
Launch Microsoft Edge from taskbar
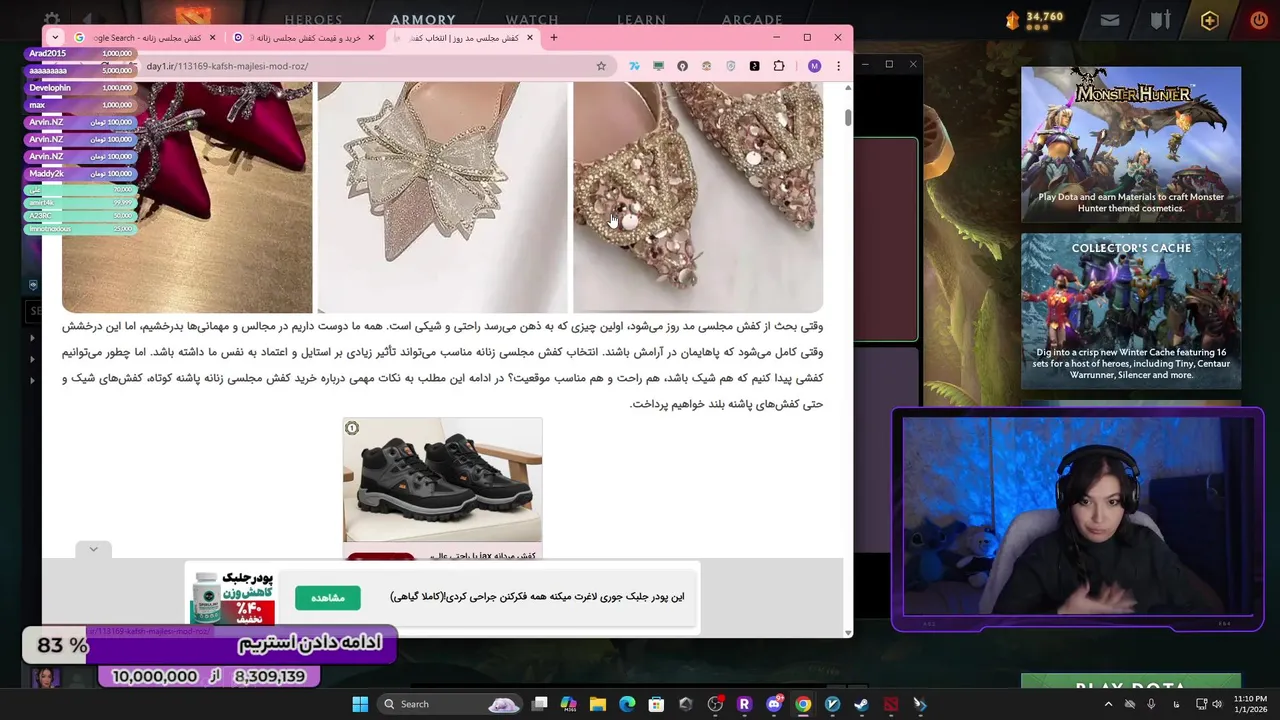pyautogui.click(x=627, y=704)
